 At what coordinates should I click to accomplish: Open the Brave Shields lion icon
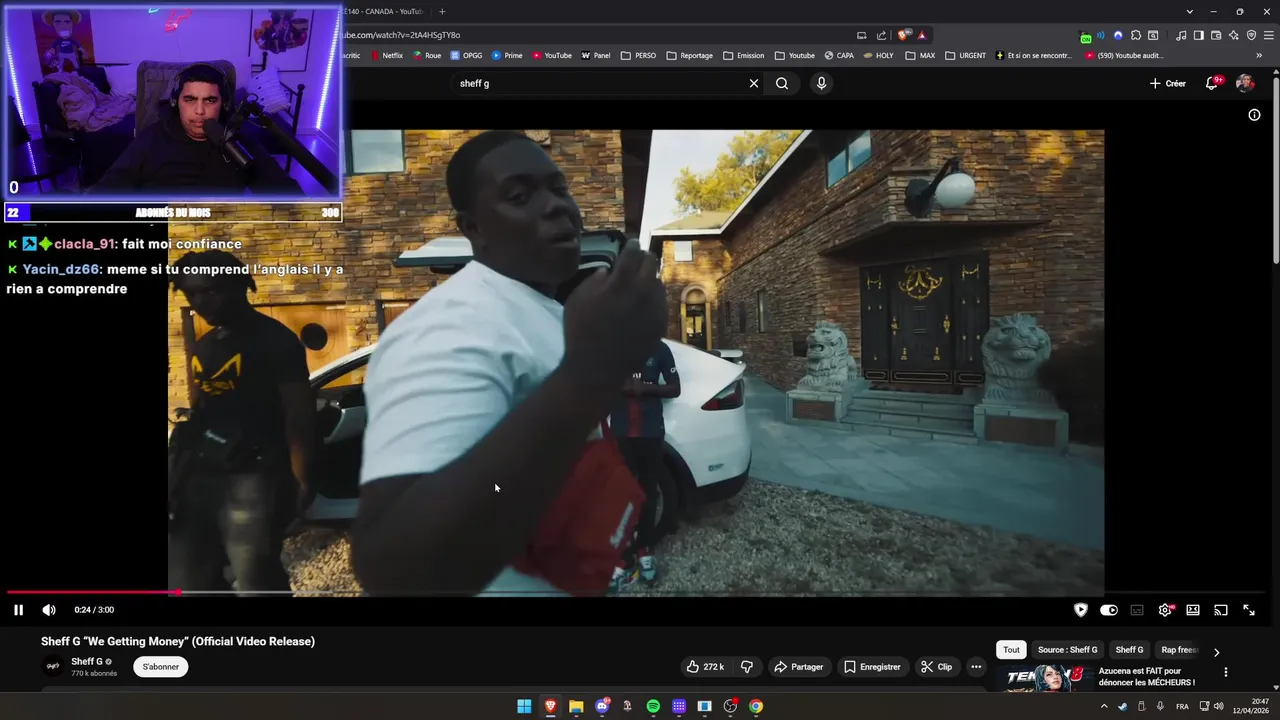(x=901, y=35)
